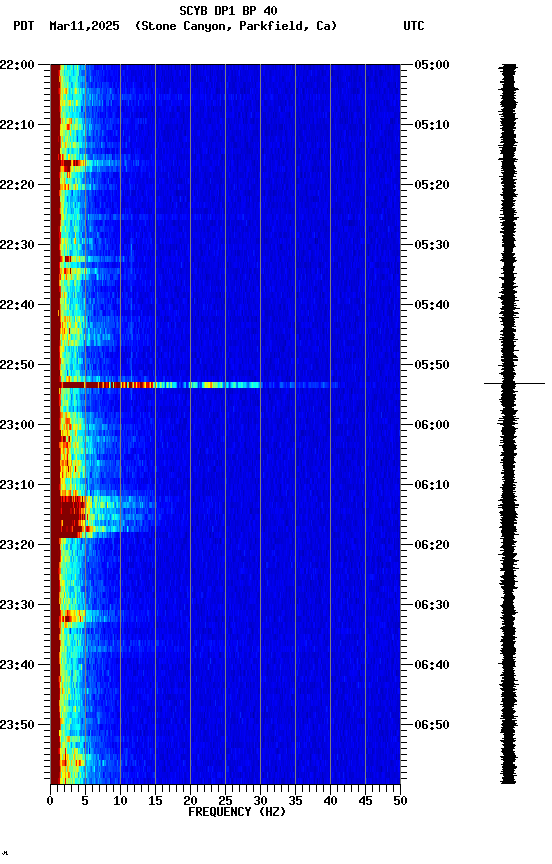The width and height of the screenshot is (552, 864).
Task: Click the '30' frequency axis value
Action: point(261,801)
